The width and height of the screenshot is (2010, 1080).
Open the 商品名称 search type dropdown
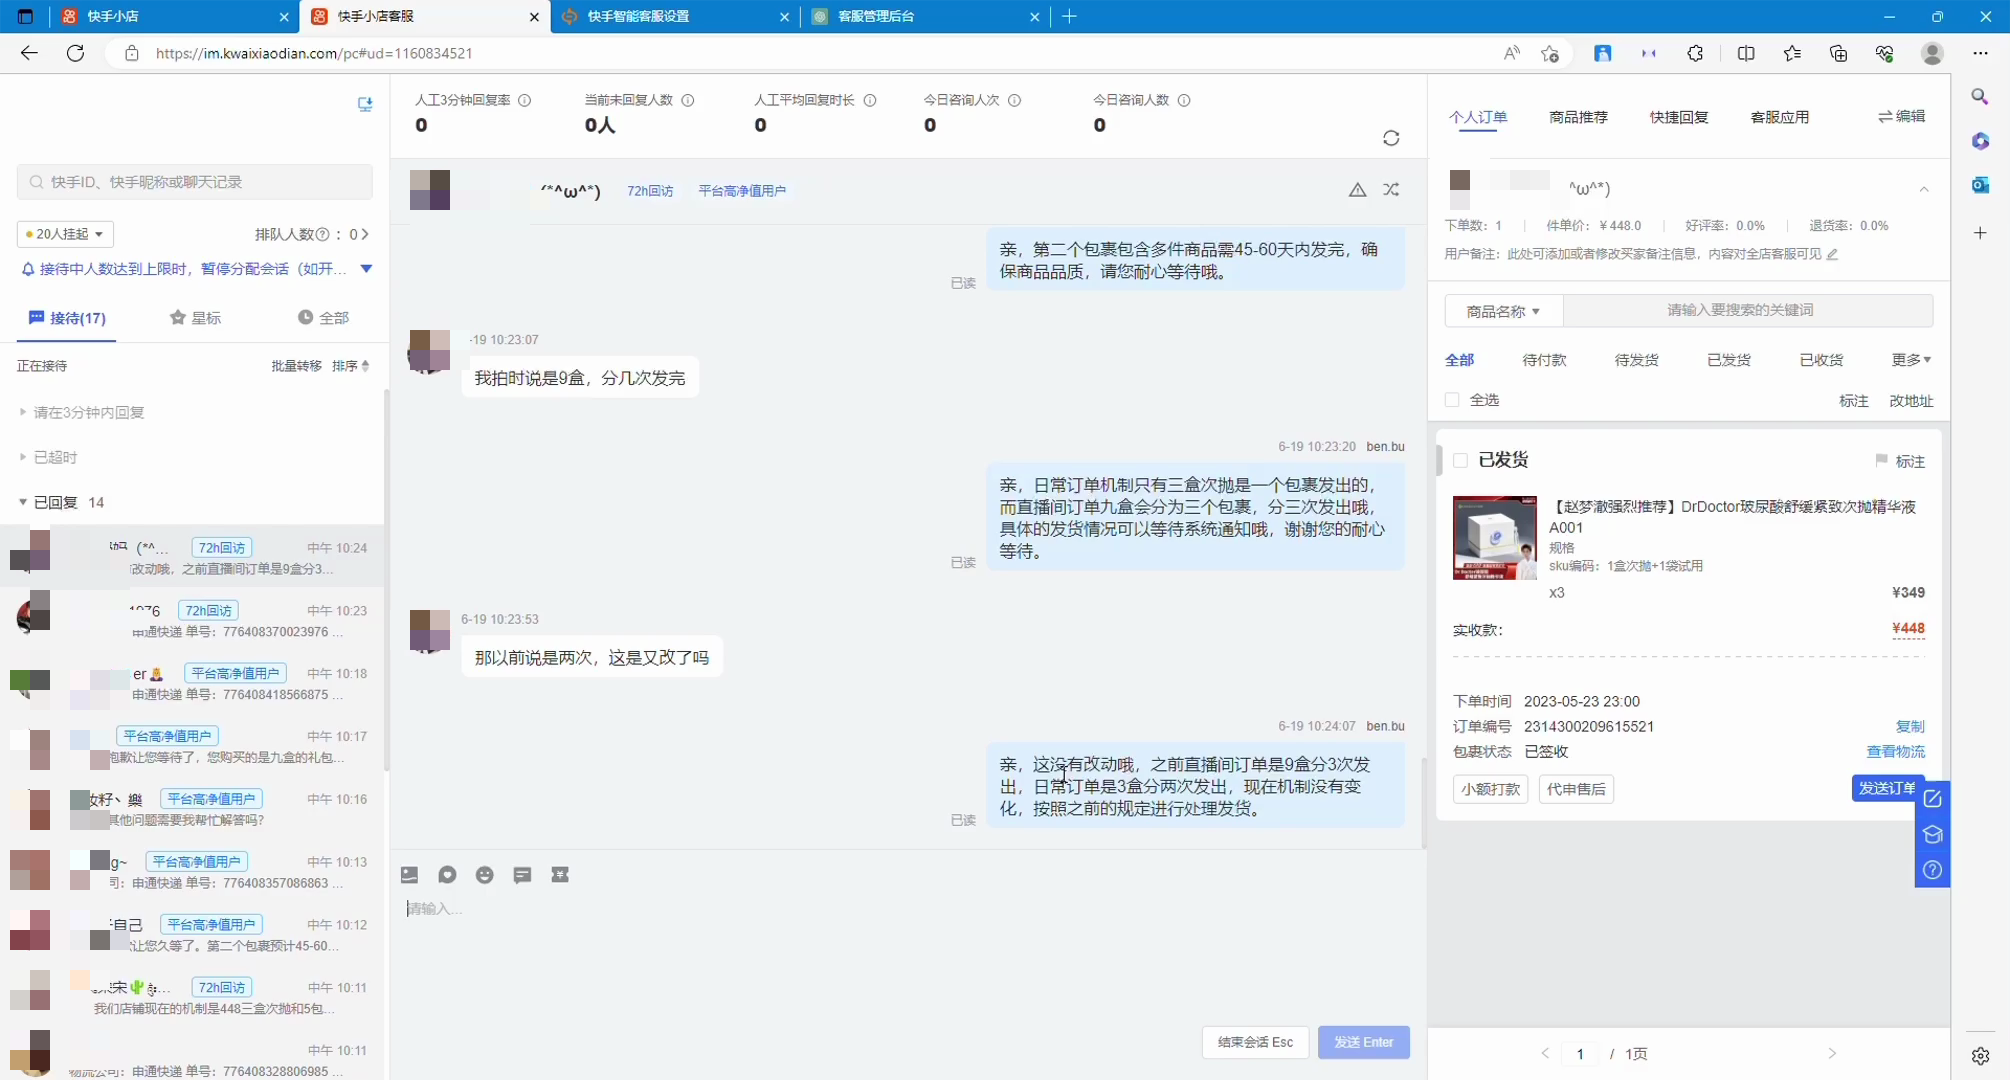point(1503,311)
